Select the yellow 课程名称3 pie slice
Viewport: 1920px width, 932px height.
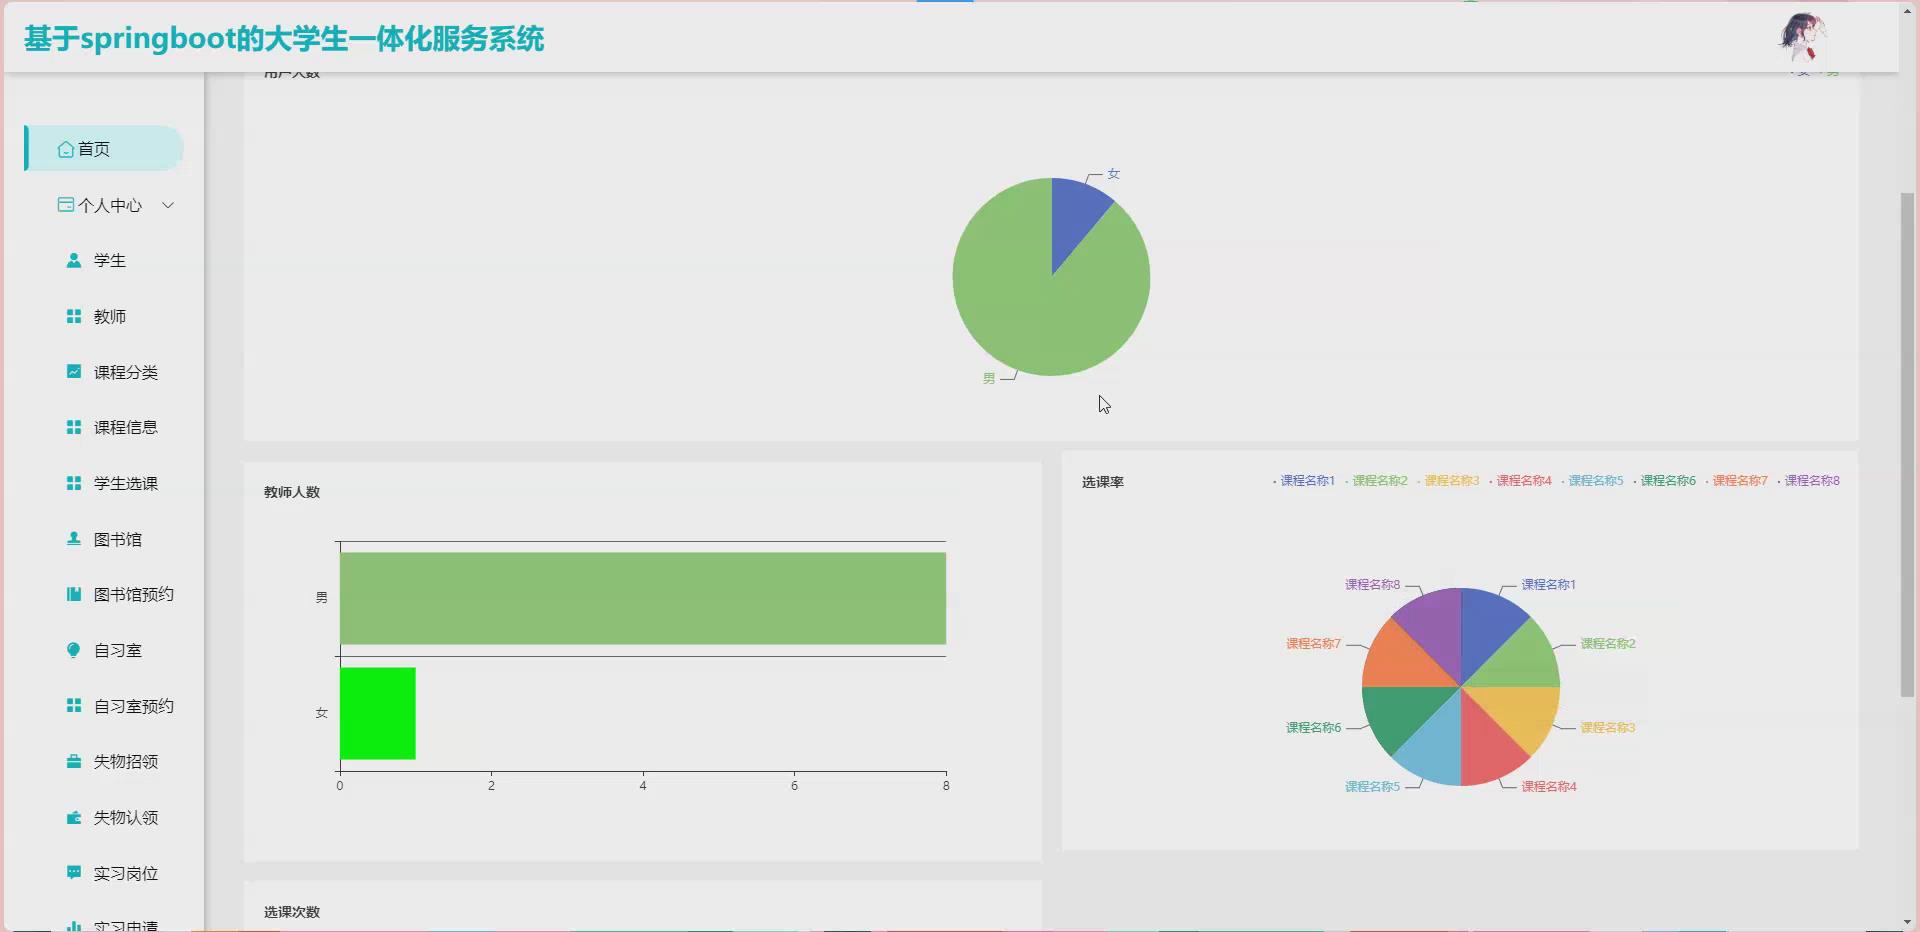click(1520, 712)
